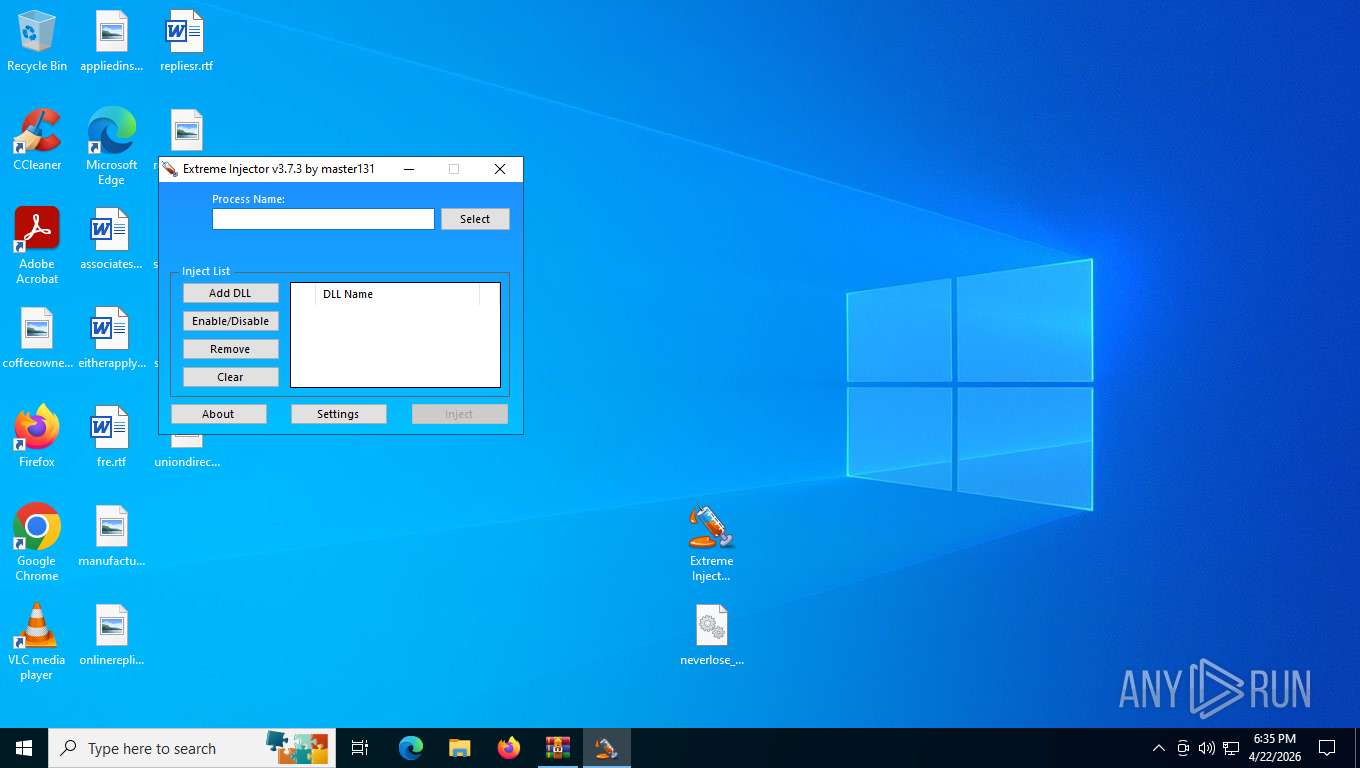Open Microsoft Edge from the taskbar
The image size is (1360, 768).
(x=410, y=748)
